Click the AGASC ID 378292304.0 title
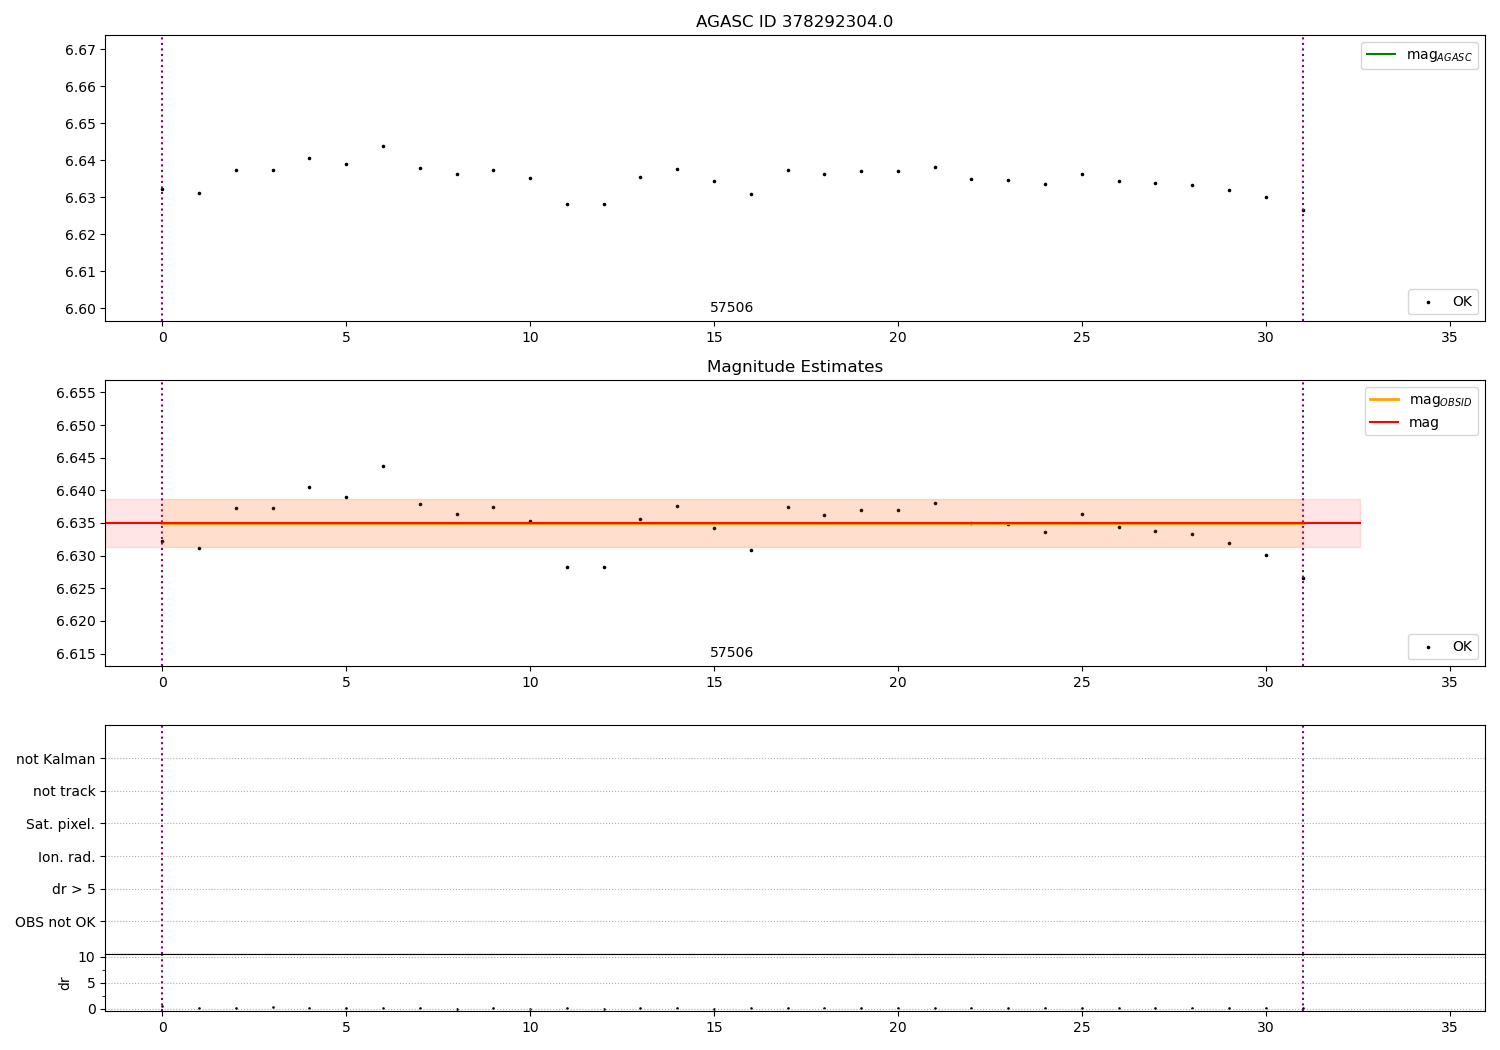This screenshot has width=1500, height=1050. (794, 22)
